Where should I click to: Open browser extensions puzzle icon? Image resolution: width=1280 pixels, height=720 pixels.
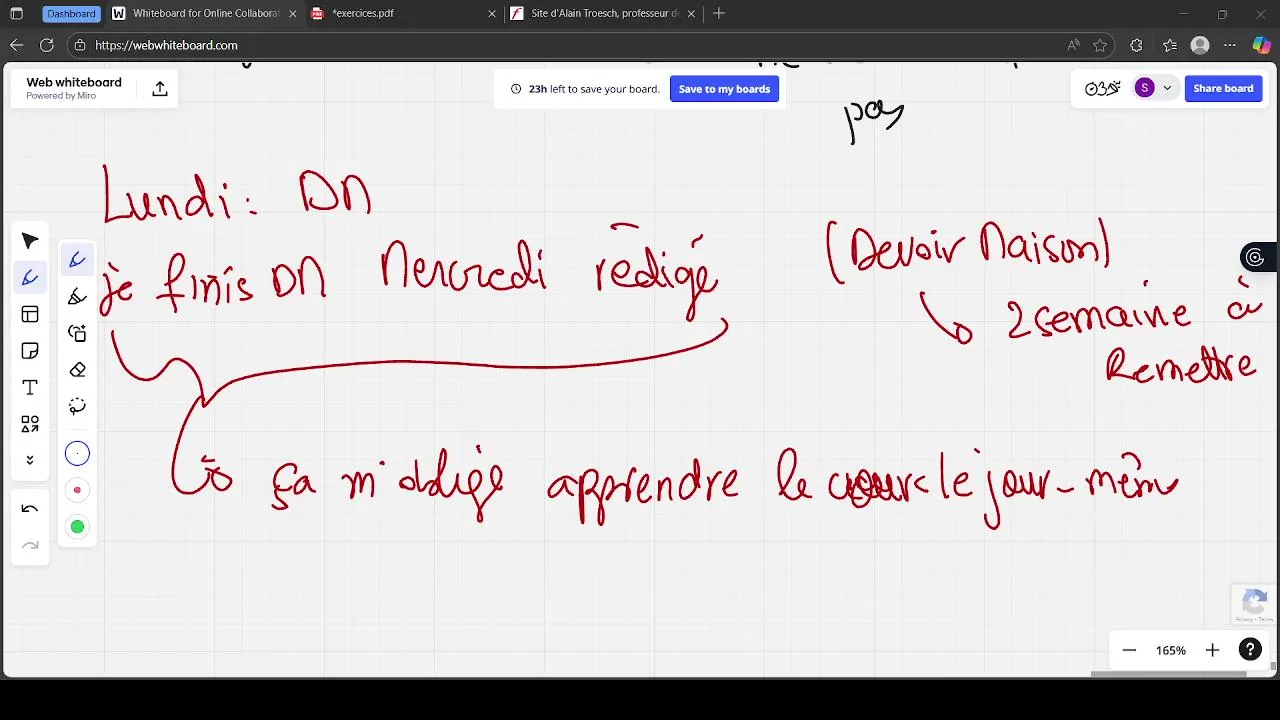click(x=1136, y=45)
